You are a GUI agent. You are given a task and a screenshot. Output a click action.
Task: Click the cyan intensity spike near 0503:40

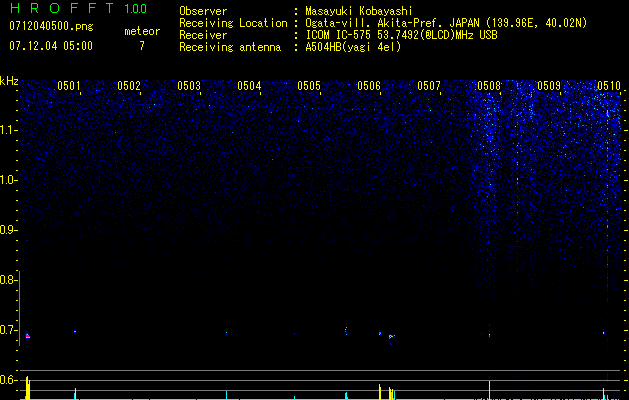point(227,395)
